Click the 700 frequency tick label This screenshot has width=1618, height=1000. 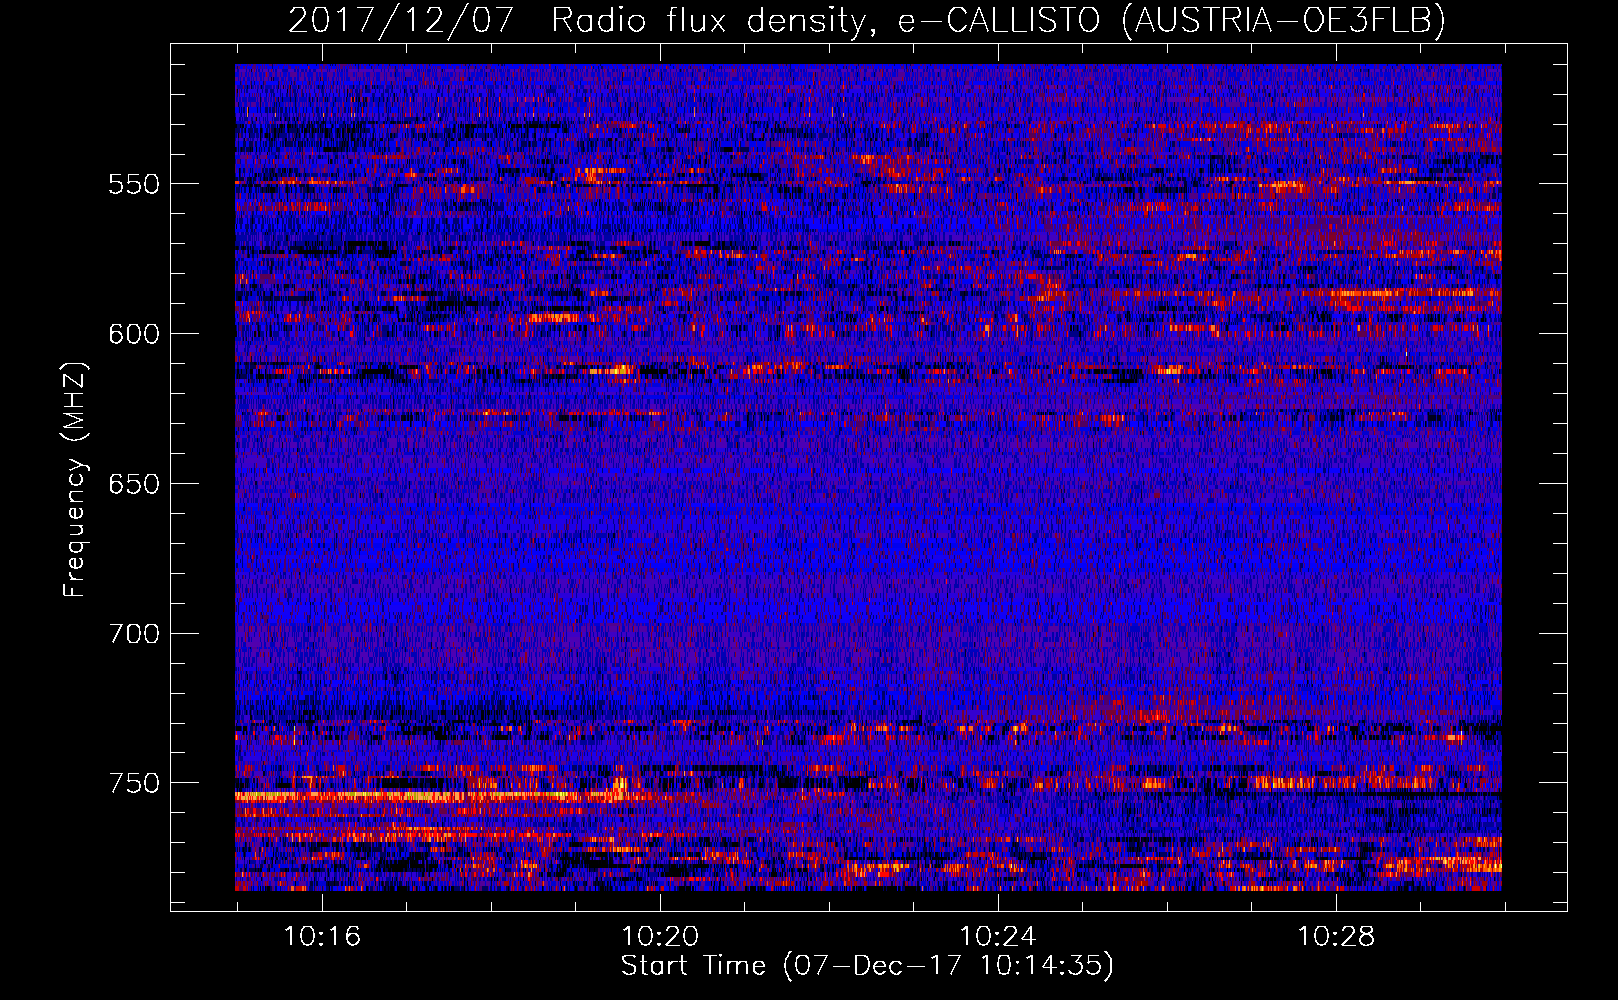coord(134,634)
